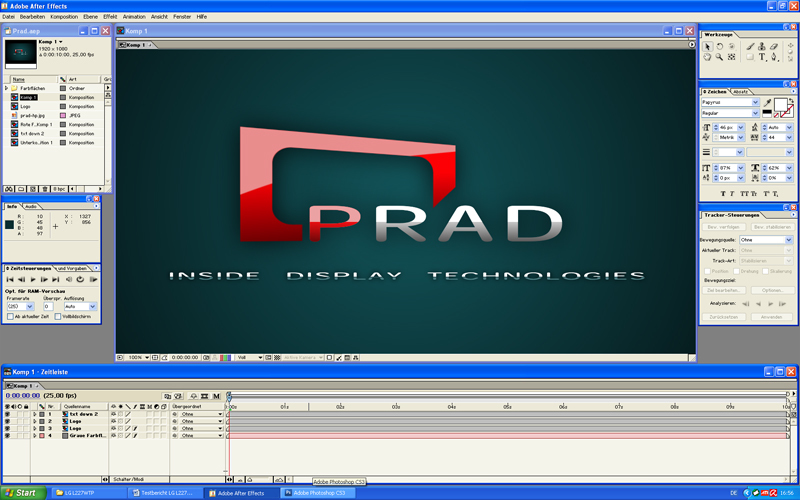
Task: Select the Selection arrow tool in Werkzeuge
Action: (707, 46)
